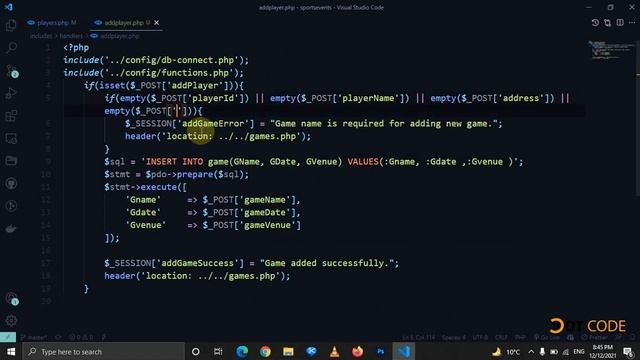The height and width of the screenshot is (360, 640).
Task: Click Prettier status in status bar
Action: [x=595, y=337]
